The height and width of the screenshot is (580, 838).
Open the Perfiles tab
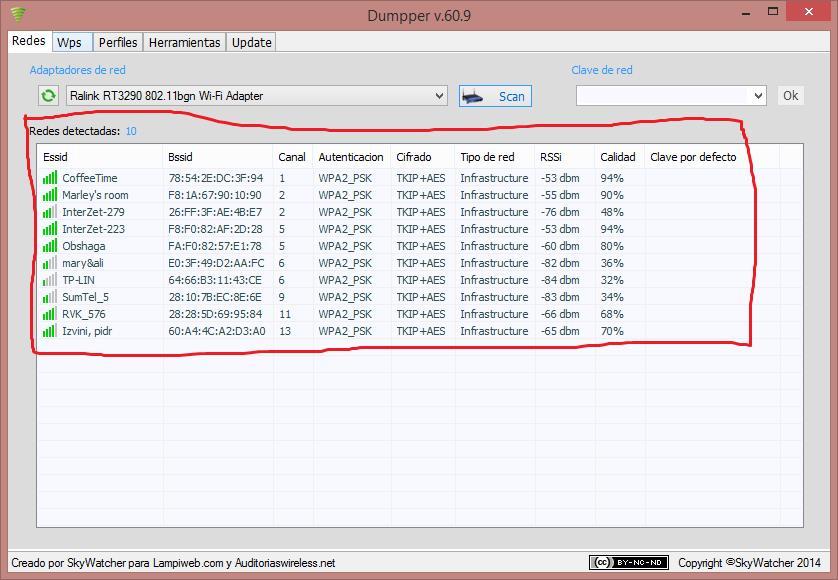pos(118,42)
